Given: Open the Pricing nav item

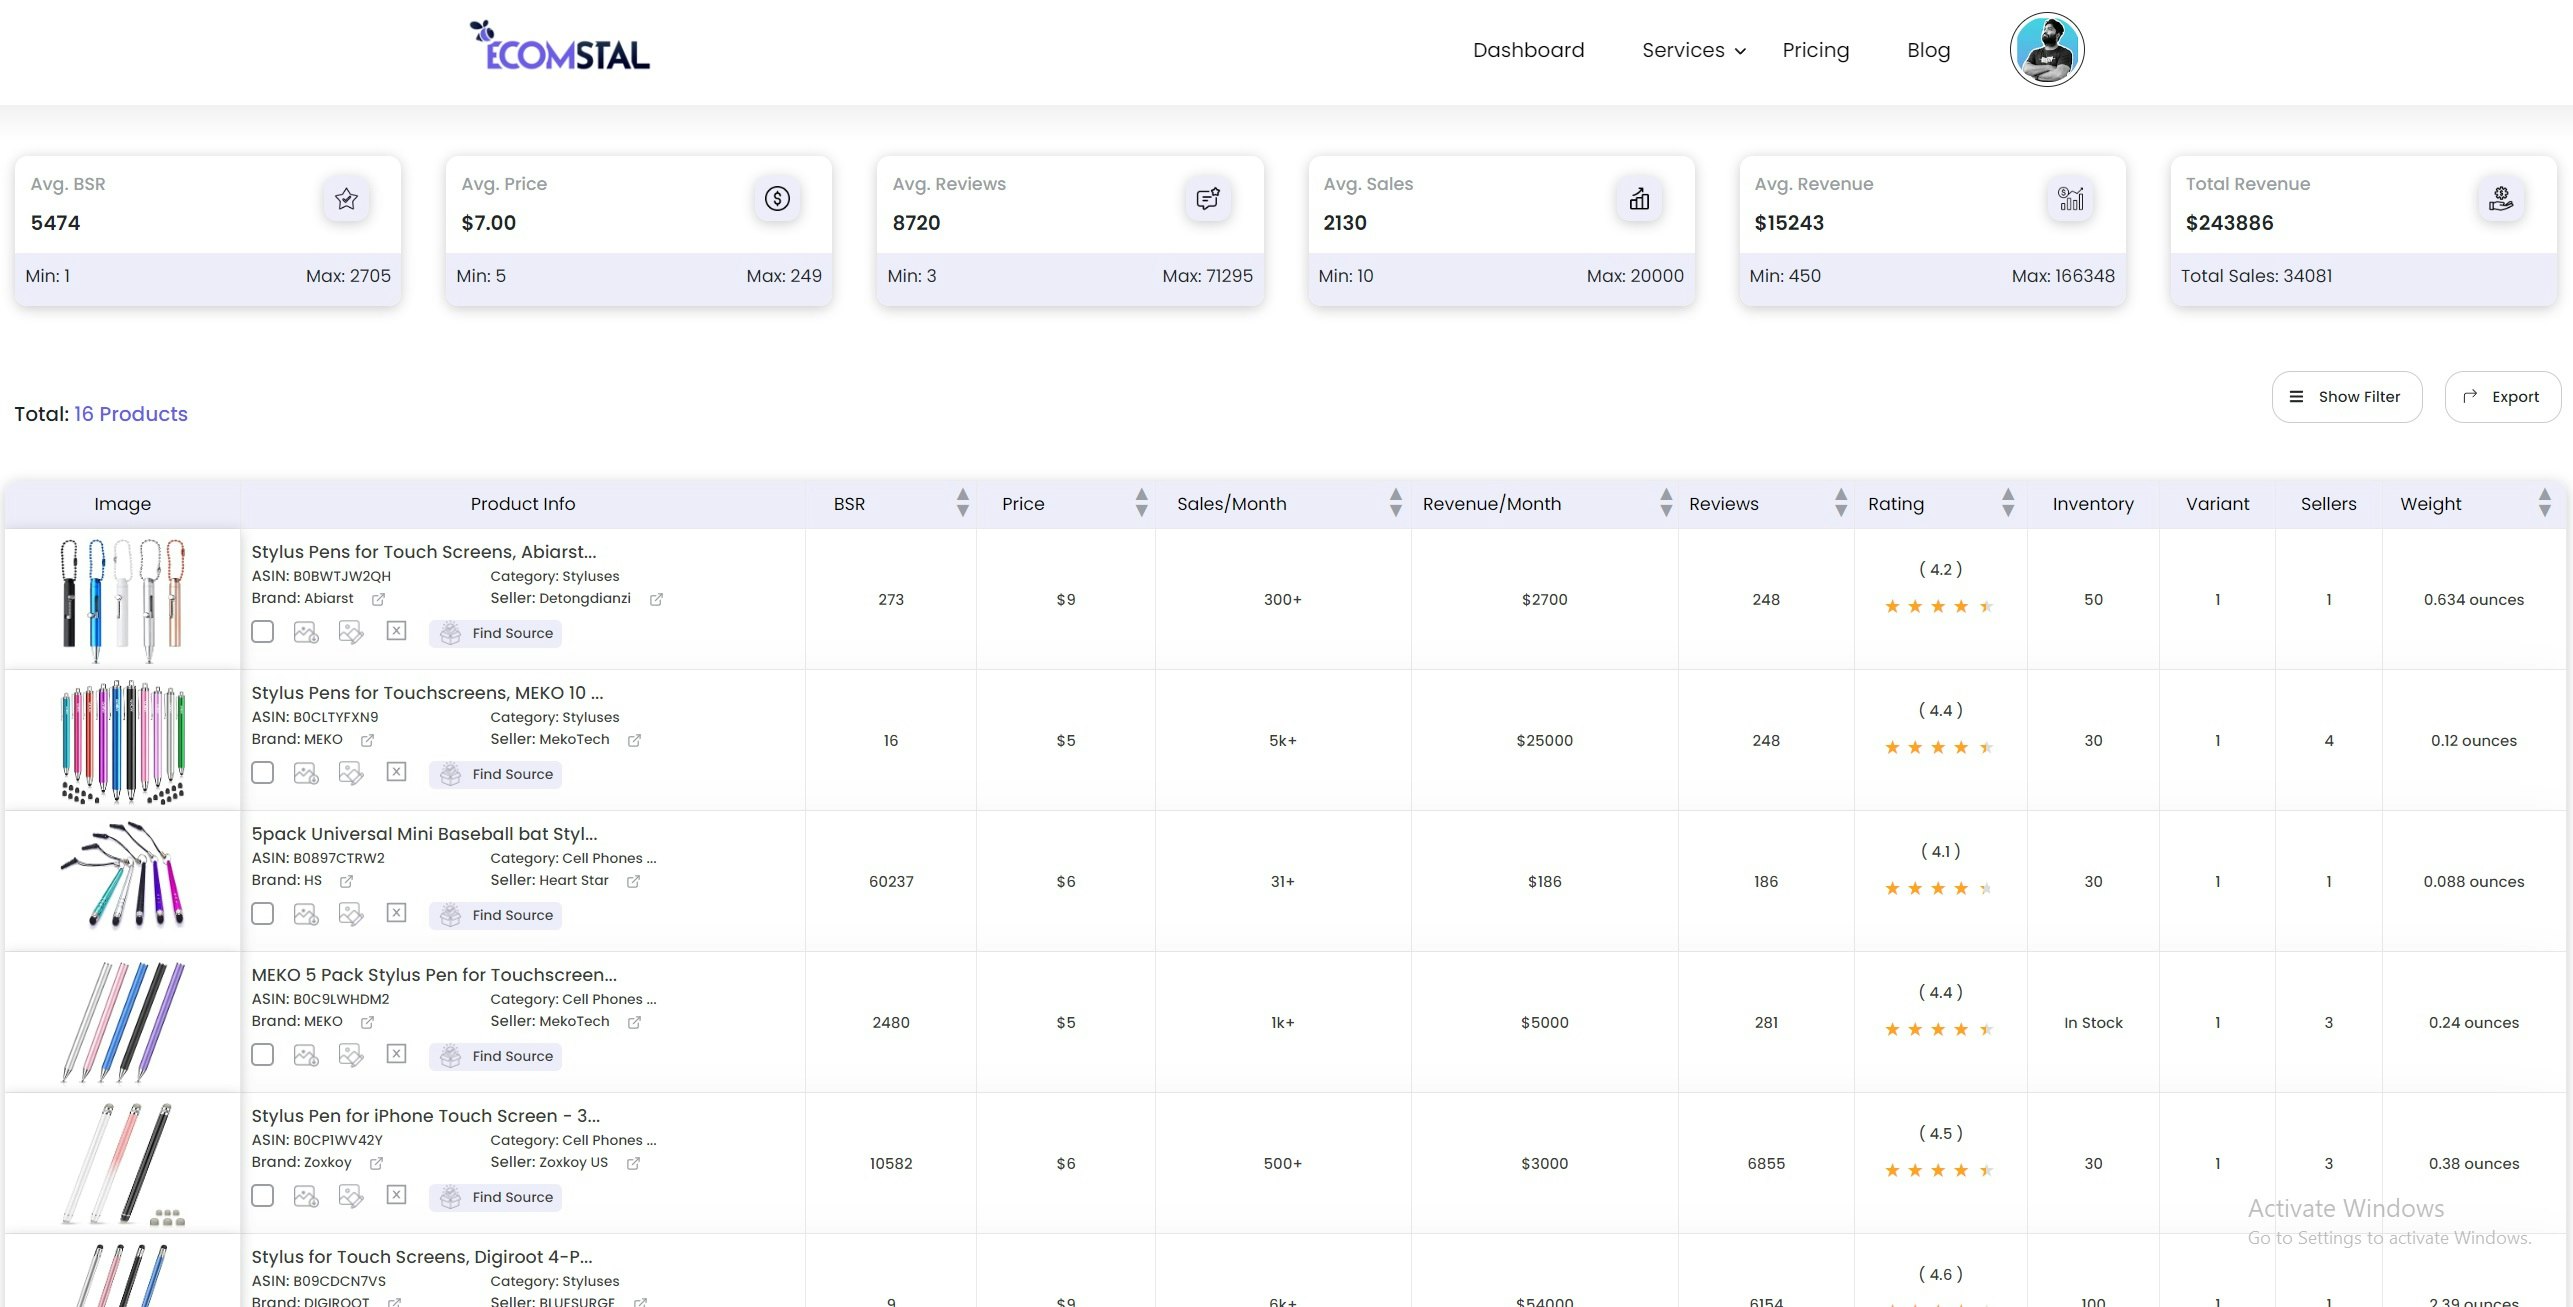Looking at the screenshot, I should 1815,50.
